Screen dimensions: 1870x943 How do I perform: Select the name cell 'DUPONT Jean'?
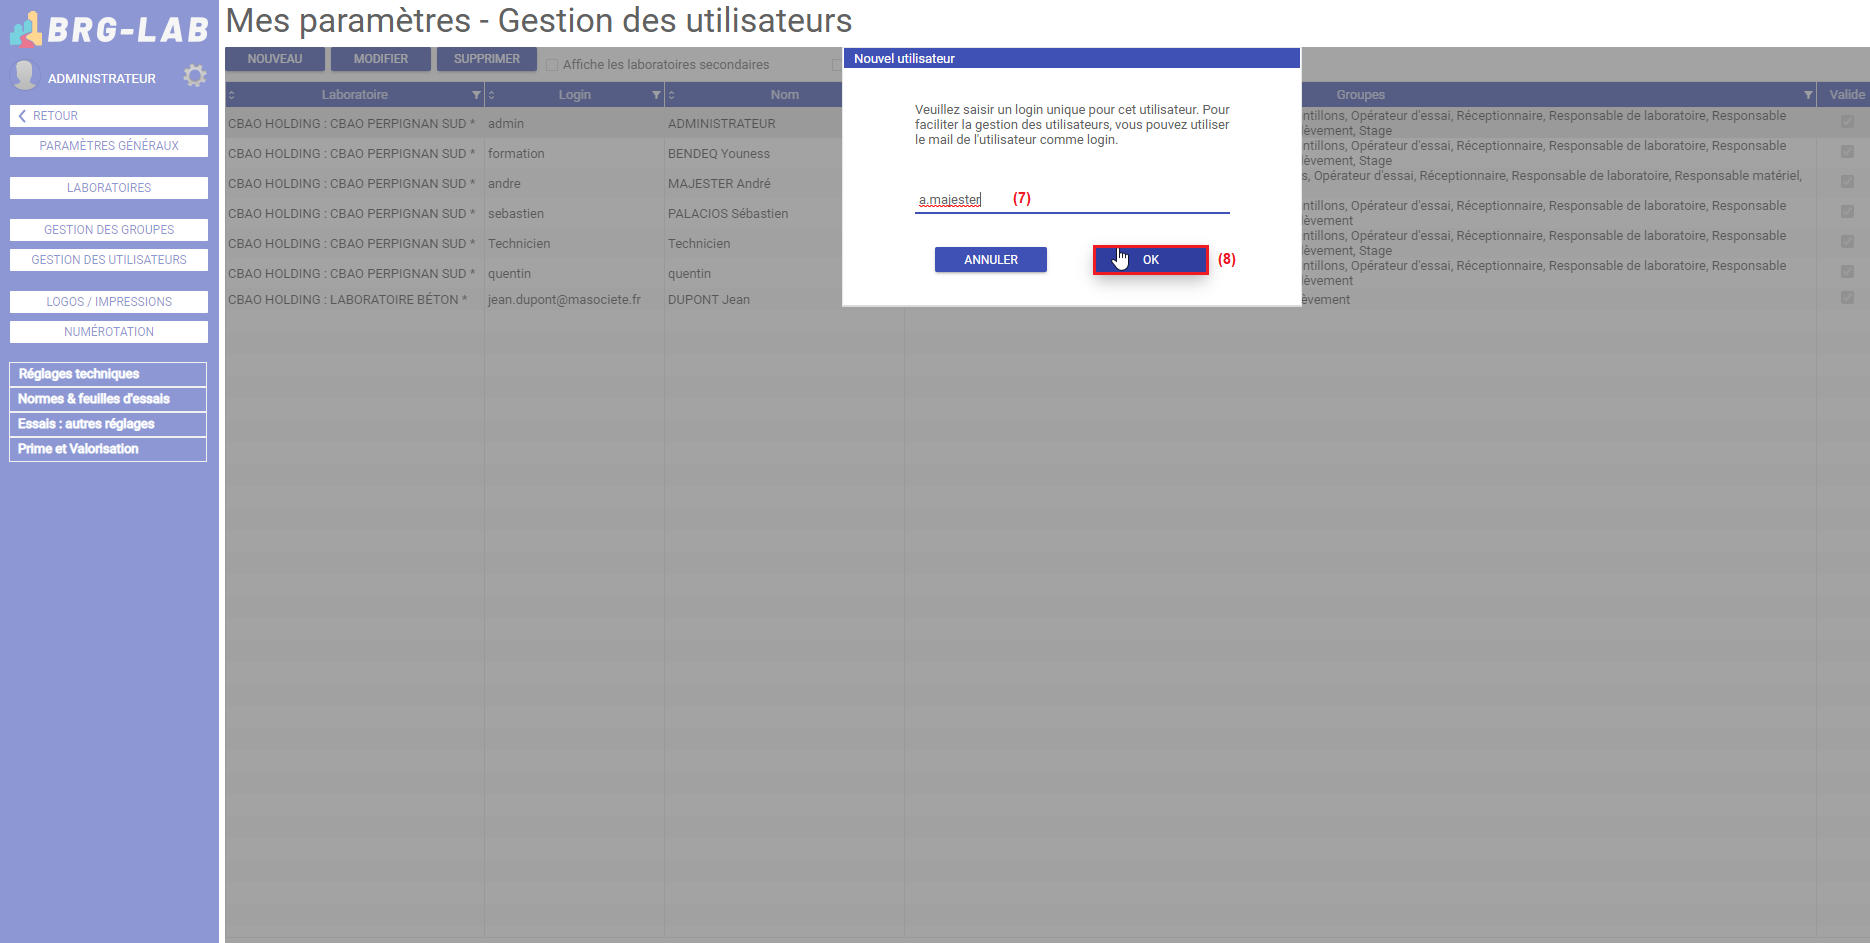709,300
